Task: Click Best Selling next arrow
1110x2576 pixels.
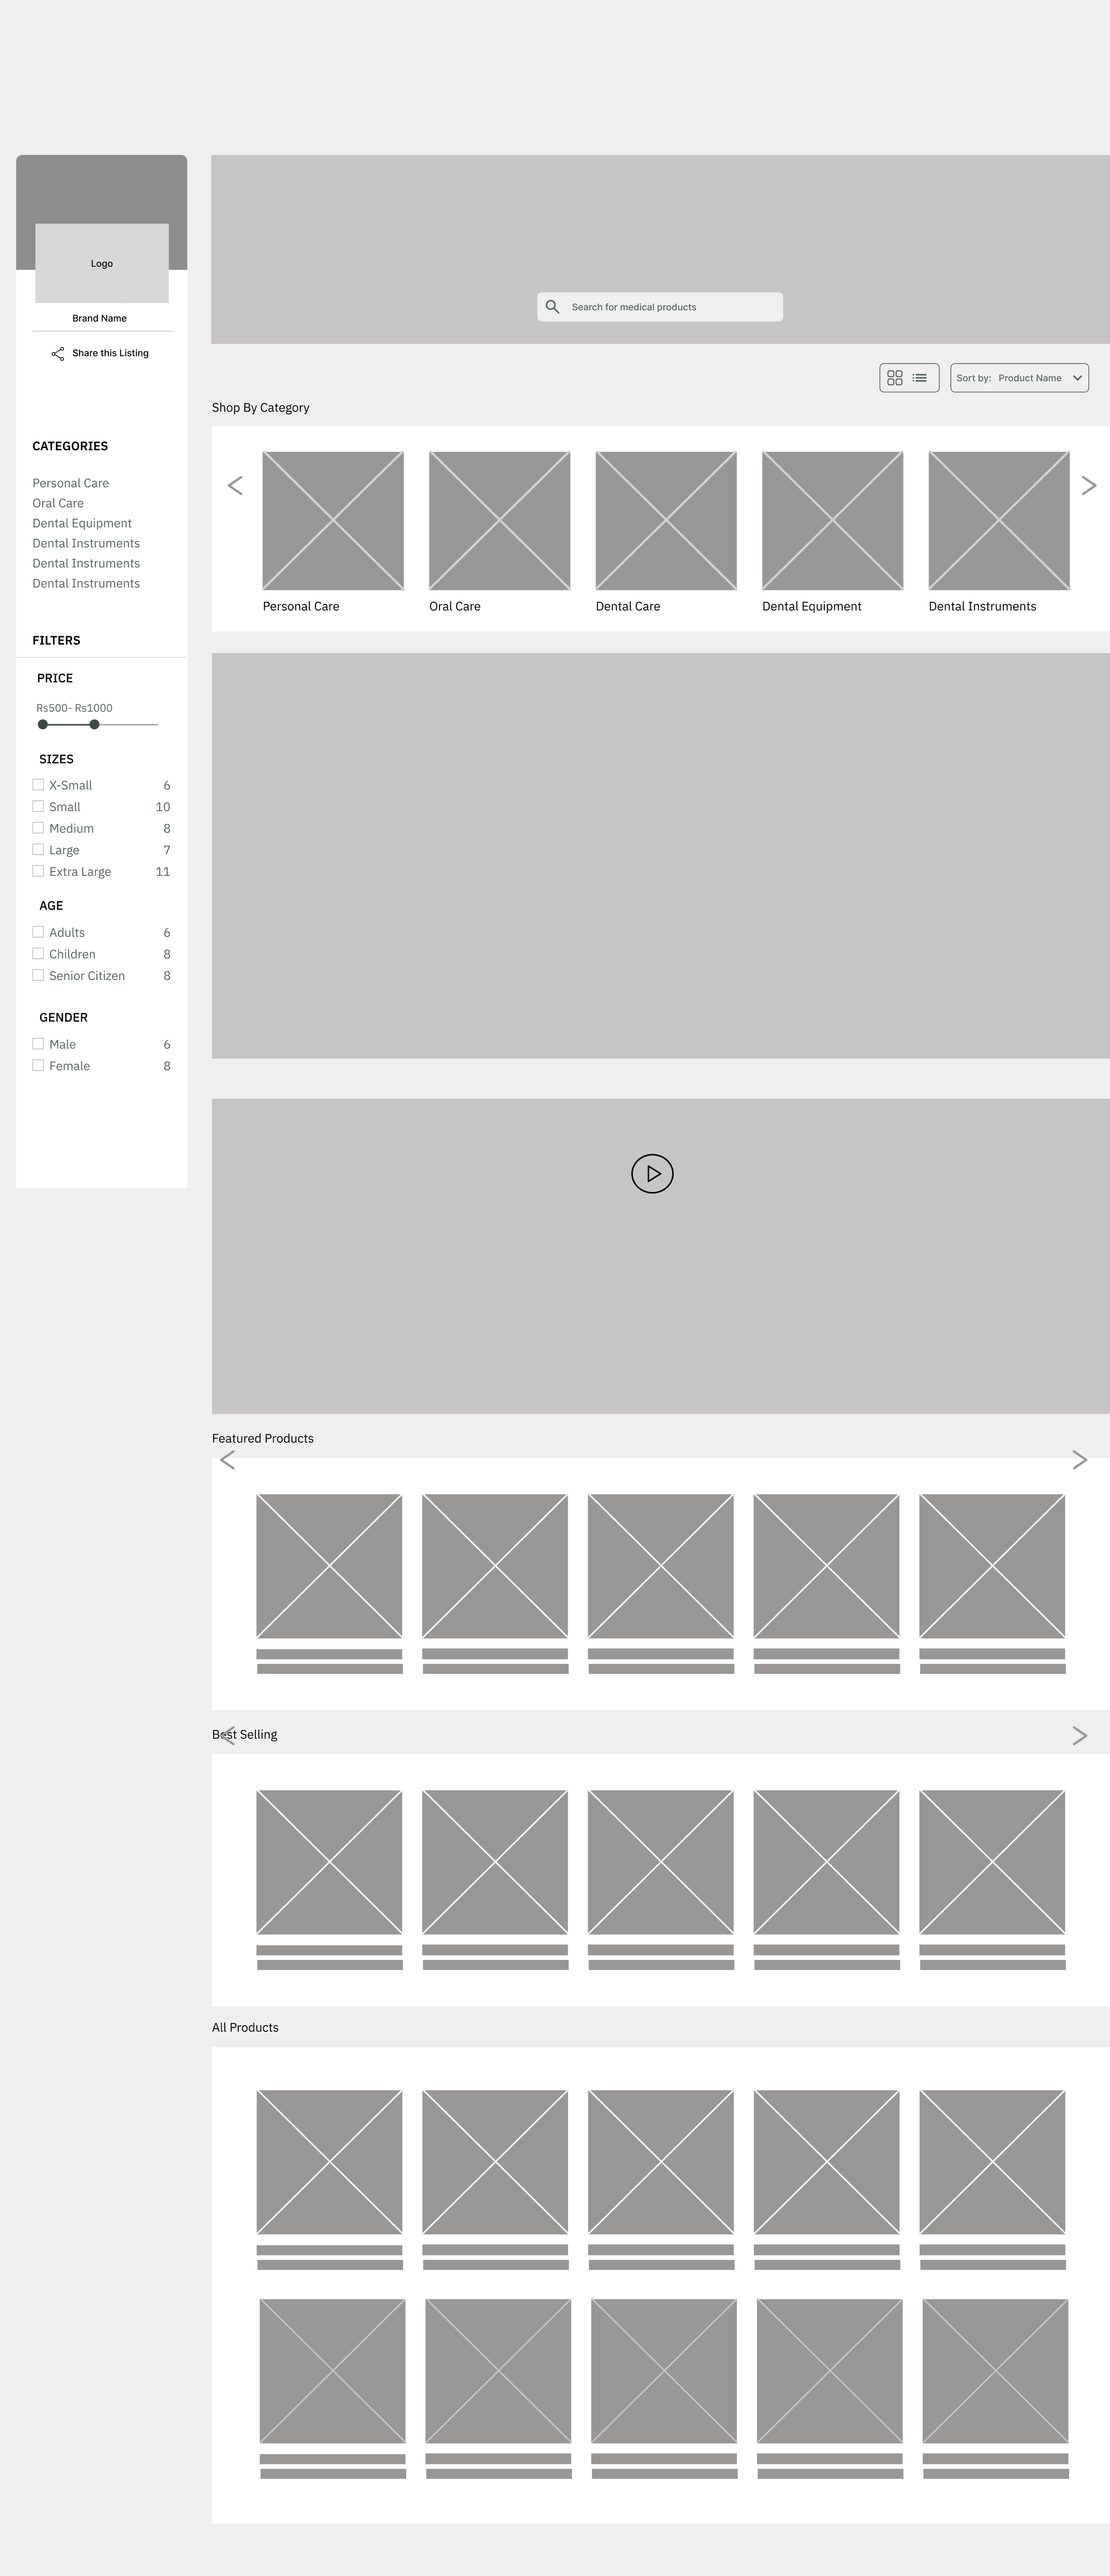Action: pyautogui.click(x=1079, y=1736)
